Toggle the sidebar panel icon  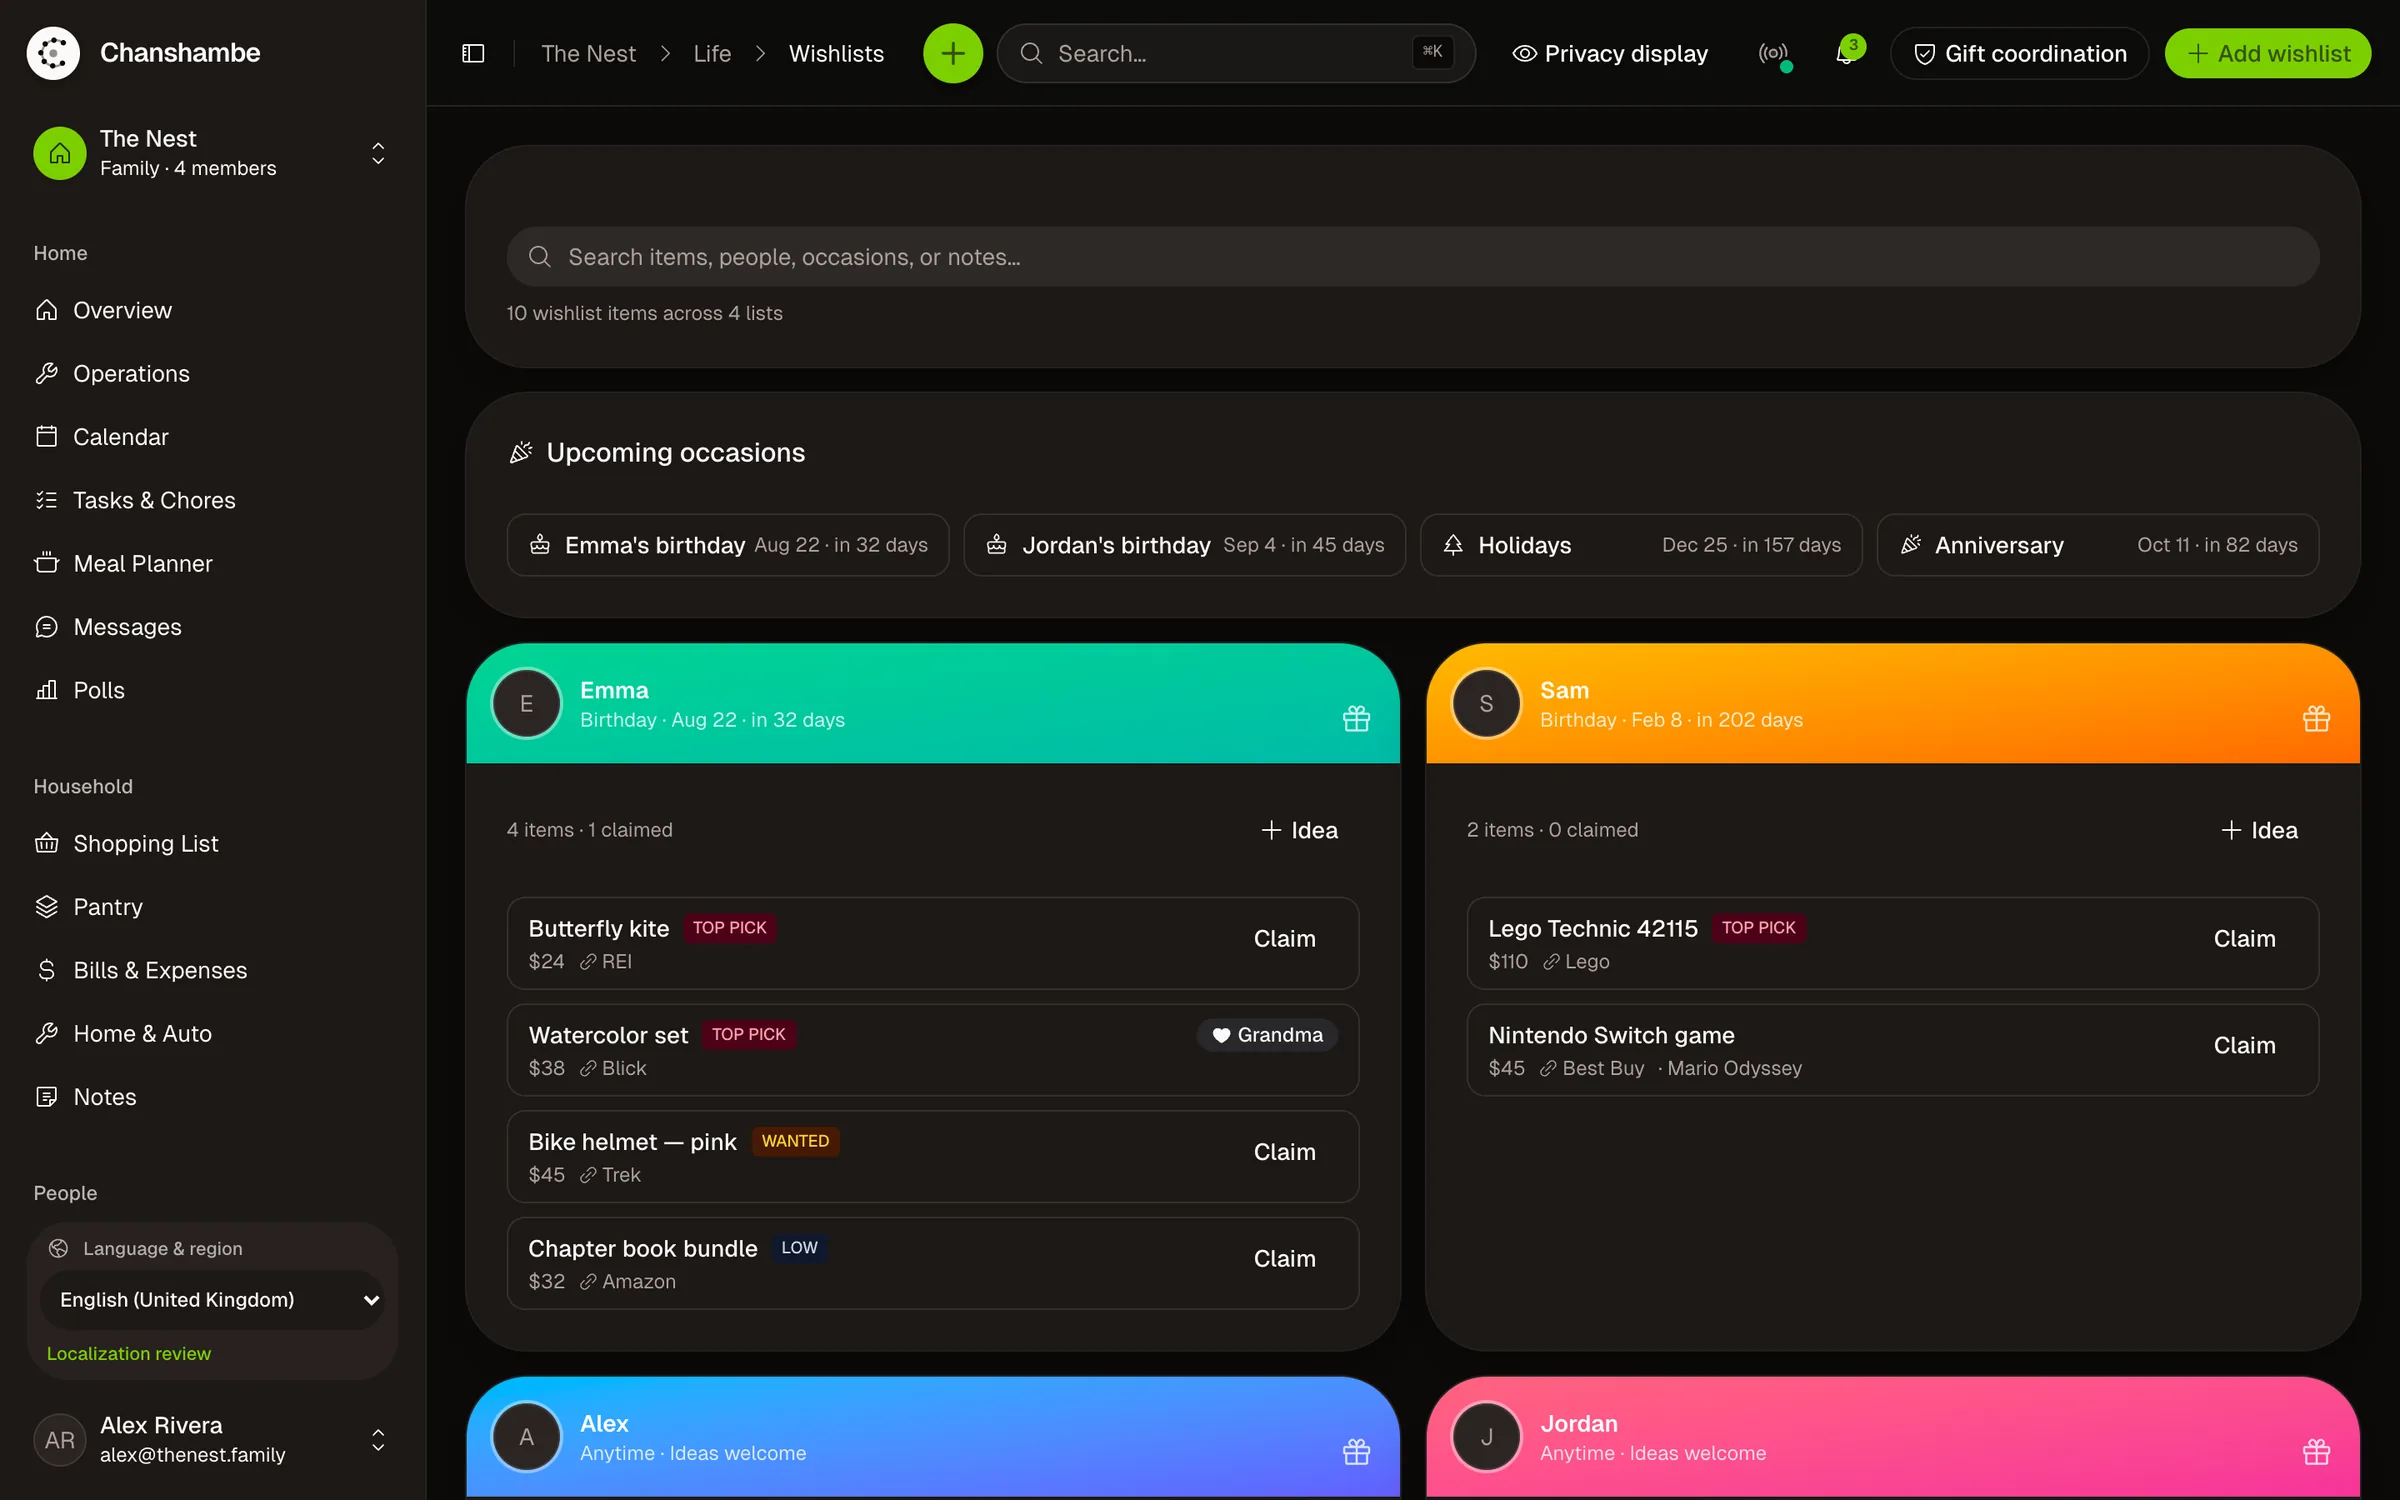click(473, 53)
